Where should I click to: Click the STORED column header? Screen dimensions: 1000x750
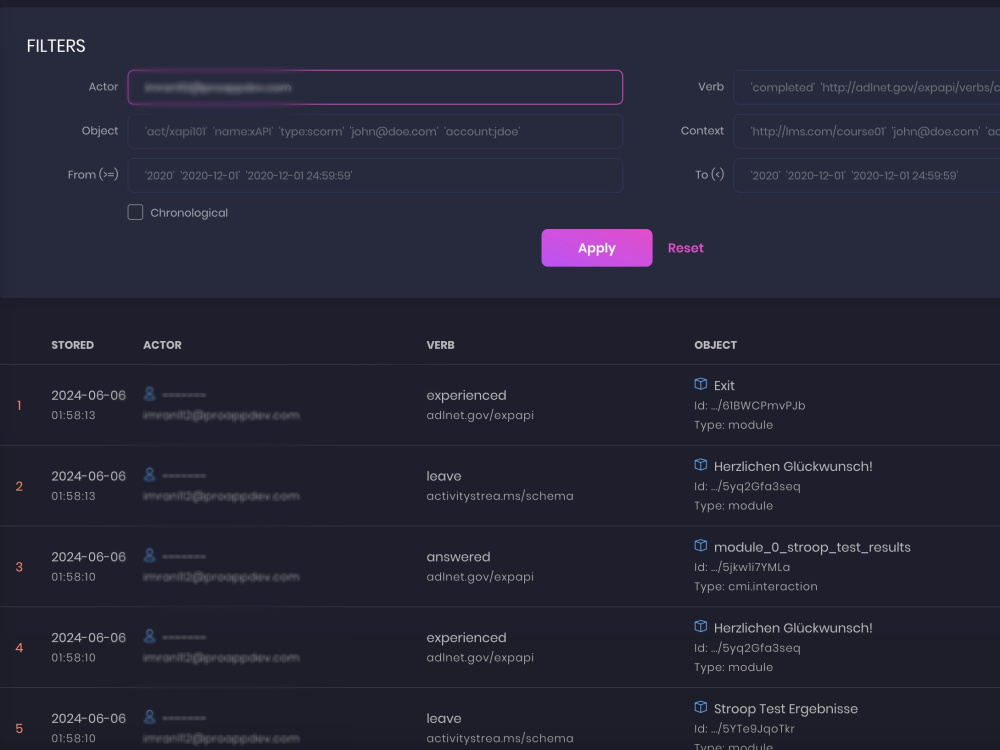[73, 345]
